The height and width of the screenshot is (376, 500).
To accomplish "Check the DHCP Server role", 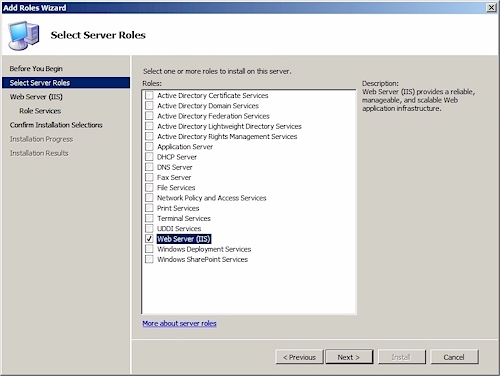I will 149,157.
